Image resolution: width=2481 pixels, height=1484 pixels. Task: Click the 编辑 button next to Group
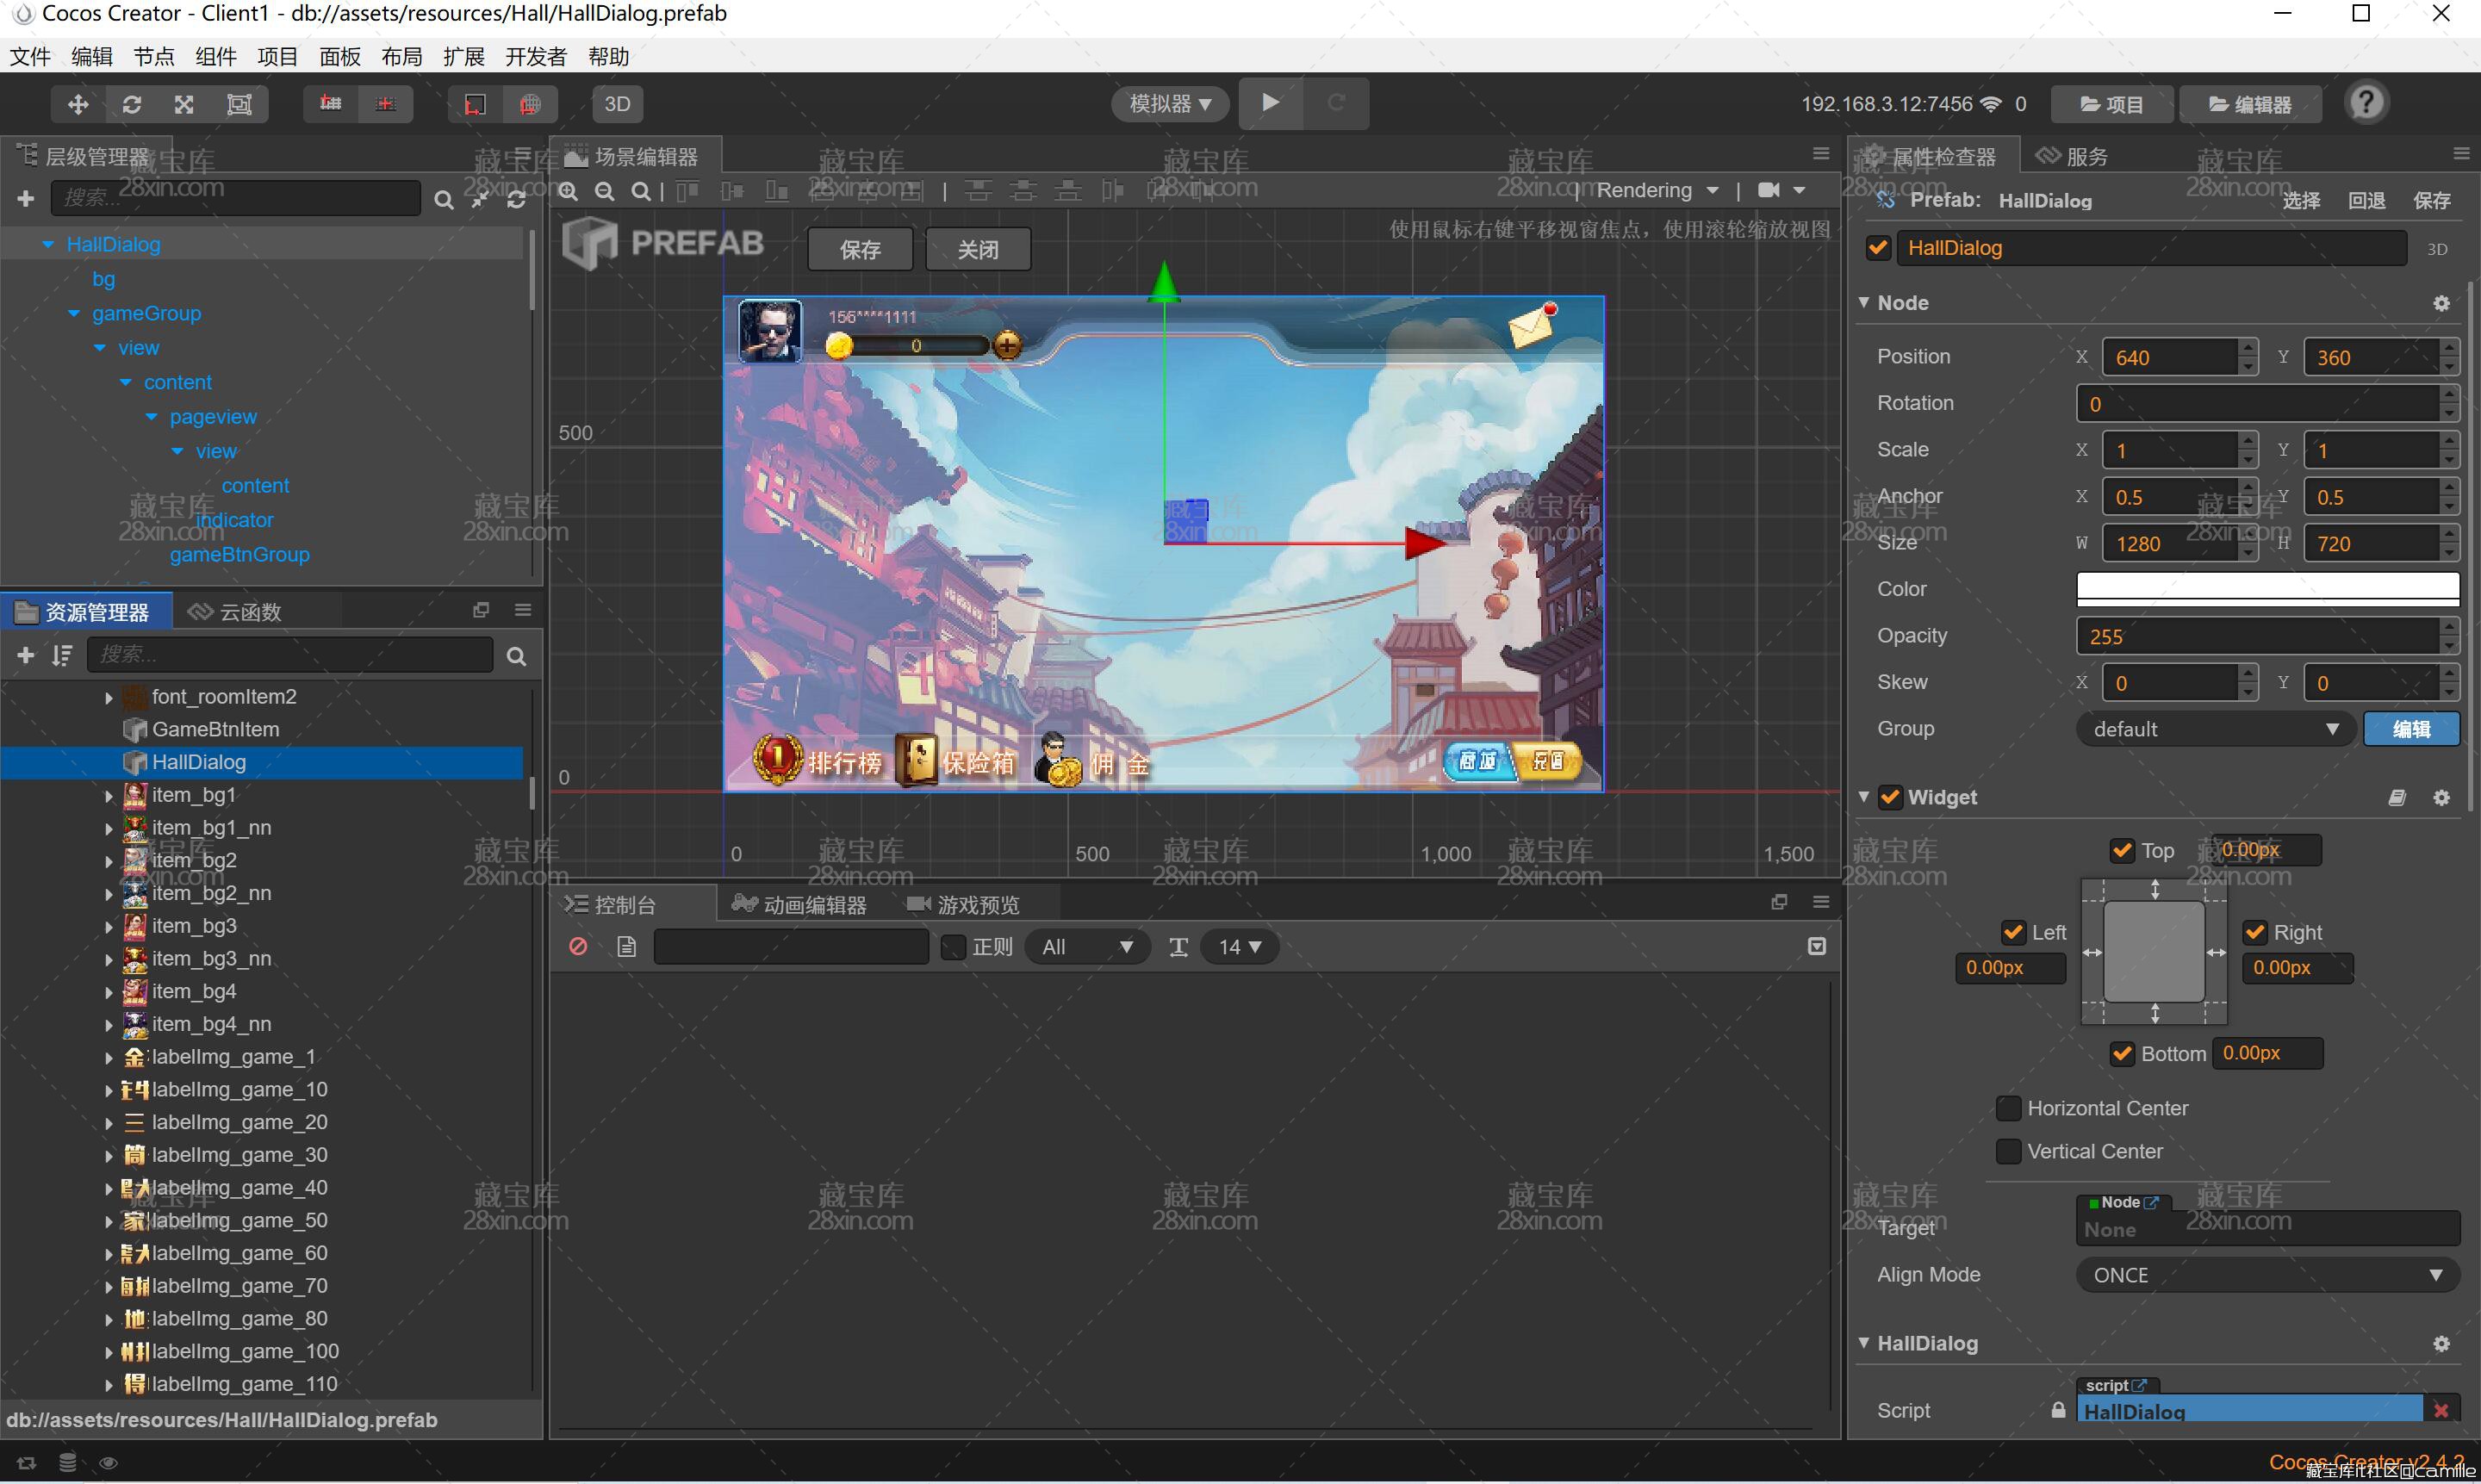pyautogui.click(x=2410, y=729)
